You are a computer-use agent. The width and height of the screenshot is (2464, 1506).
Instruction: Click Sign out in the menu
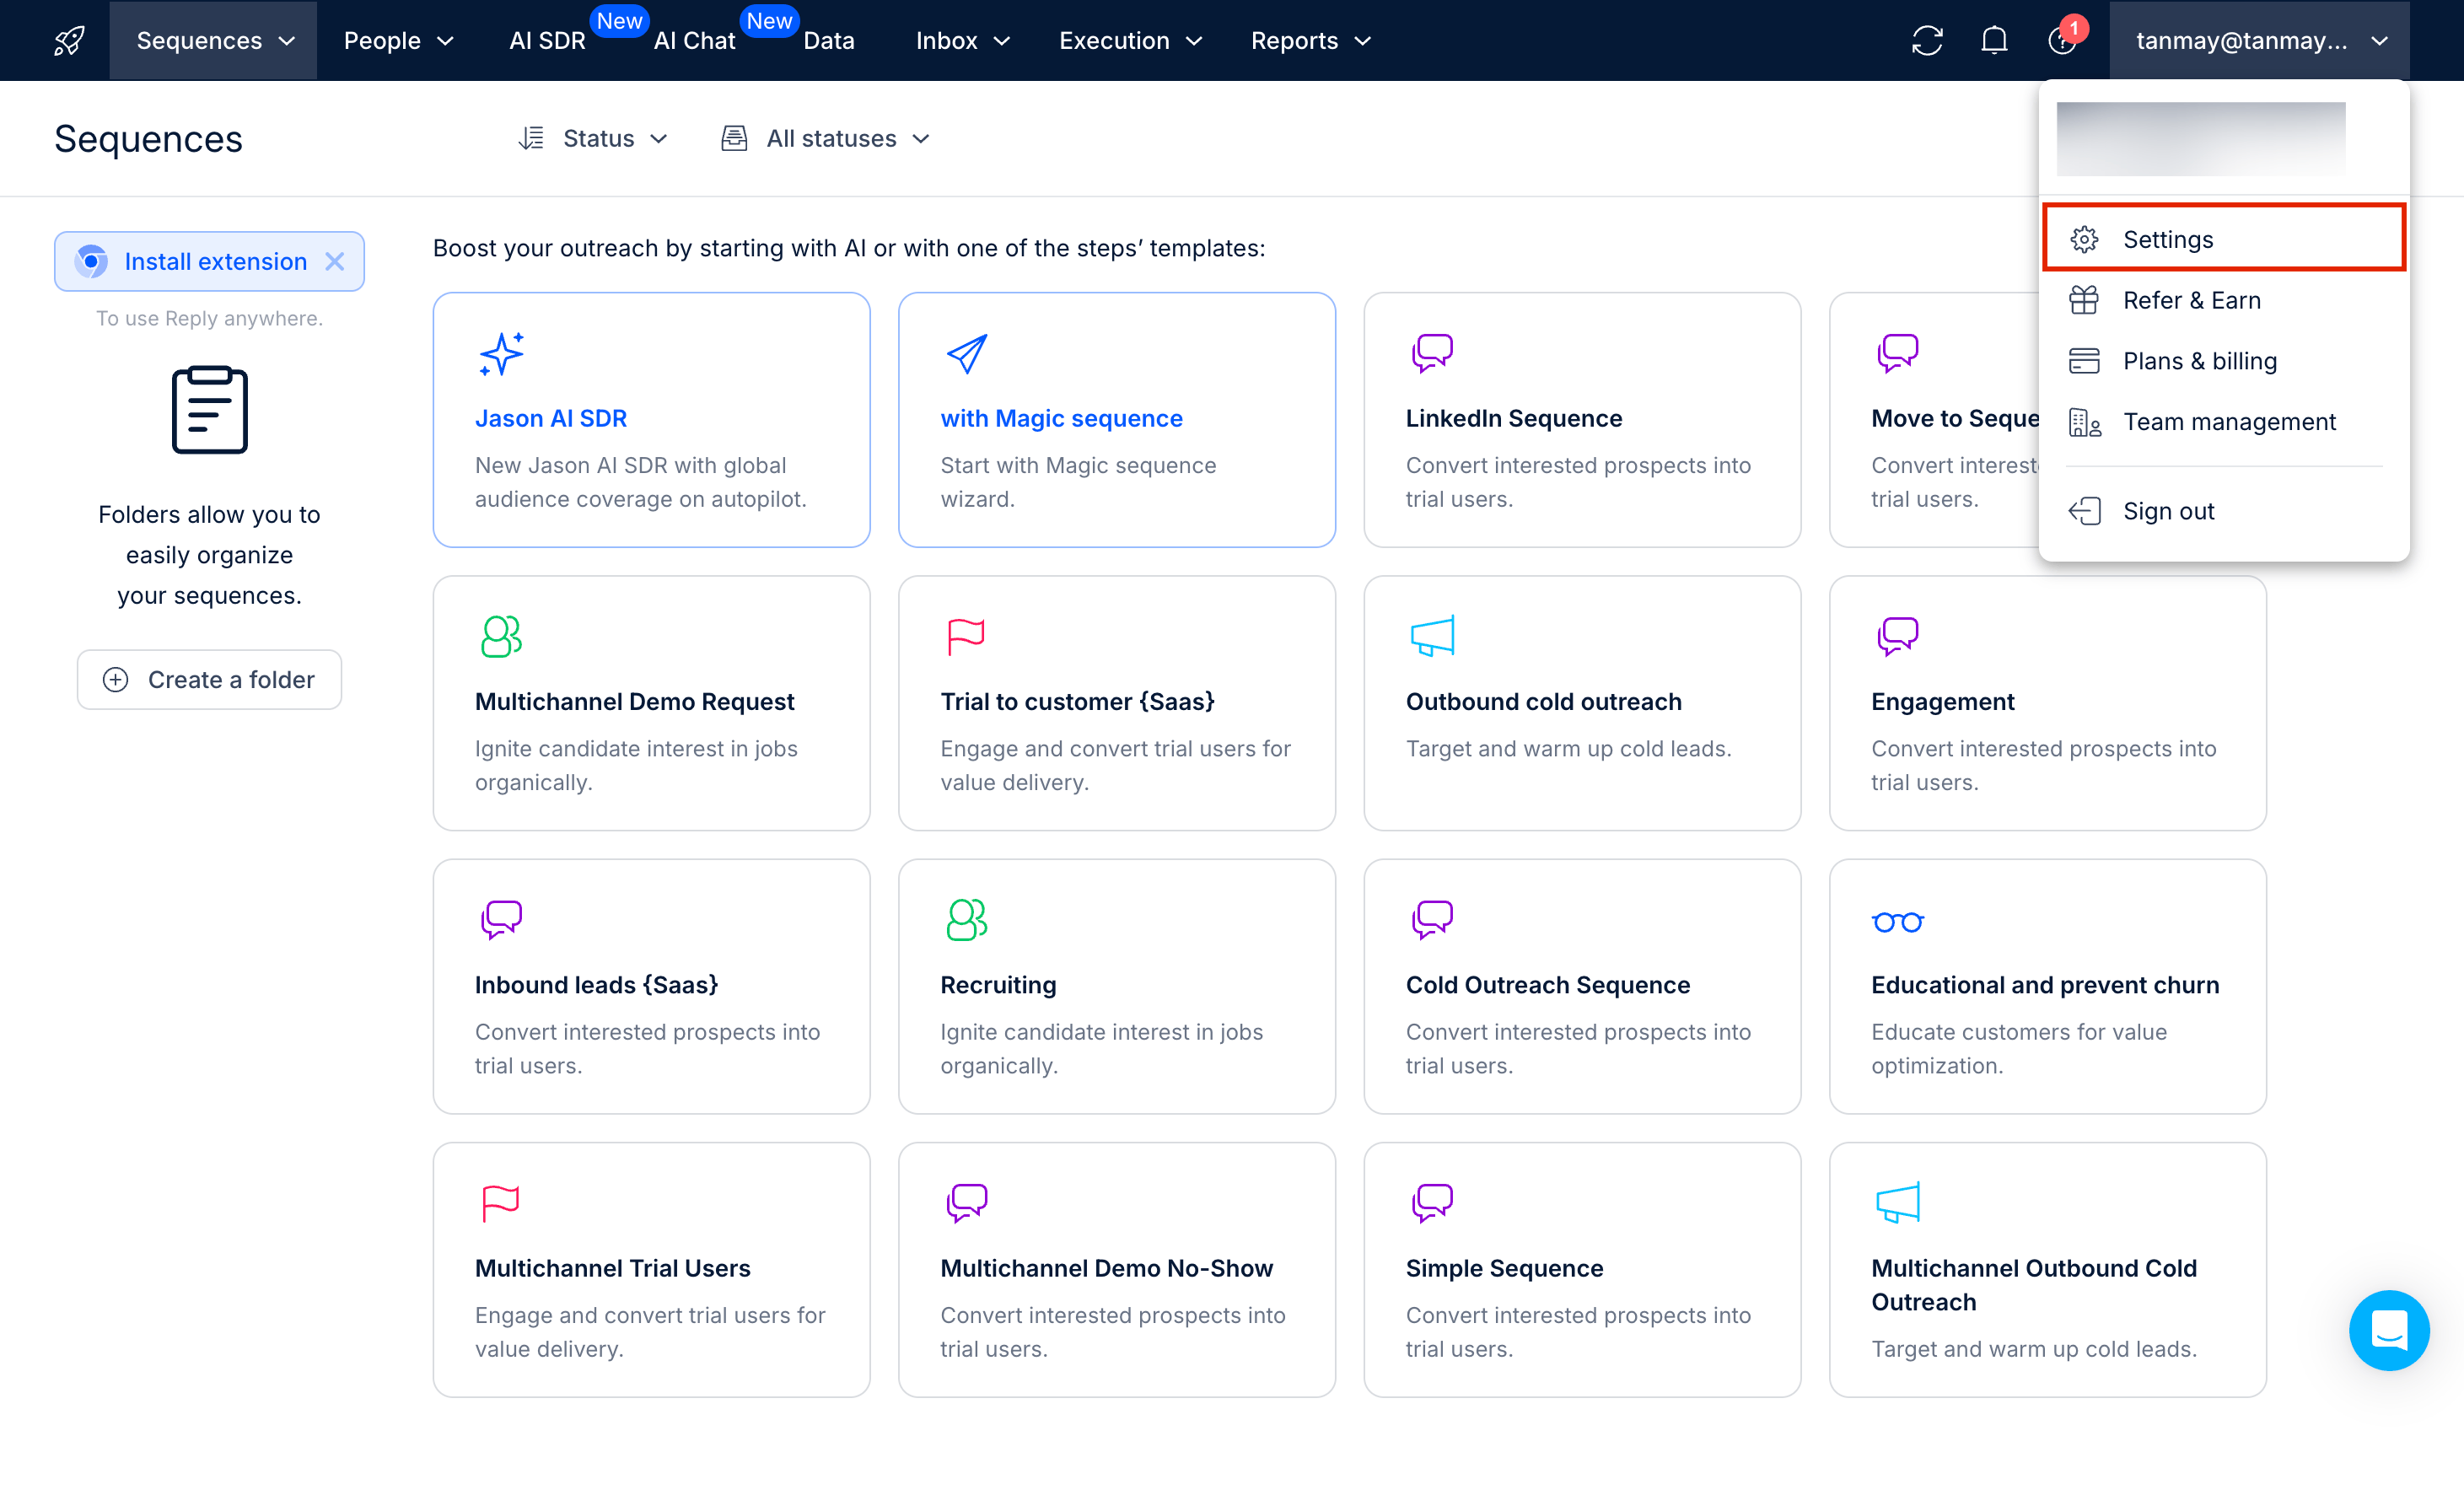coord(2168,511)
